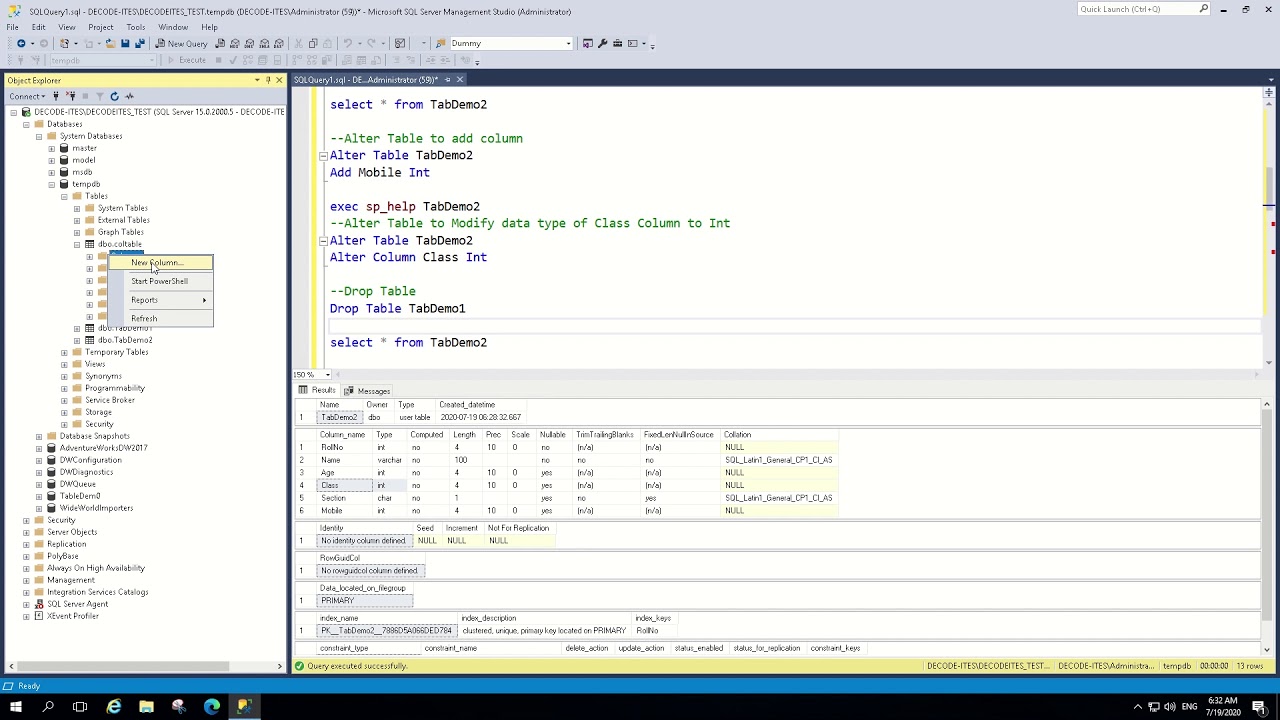Close the Object Explorer panel
Viewport: 1280px width, 720px height.
[279, 80]
